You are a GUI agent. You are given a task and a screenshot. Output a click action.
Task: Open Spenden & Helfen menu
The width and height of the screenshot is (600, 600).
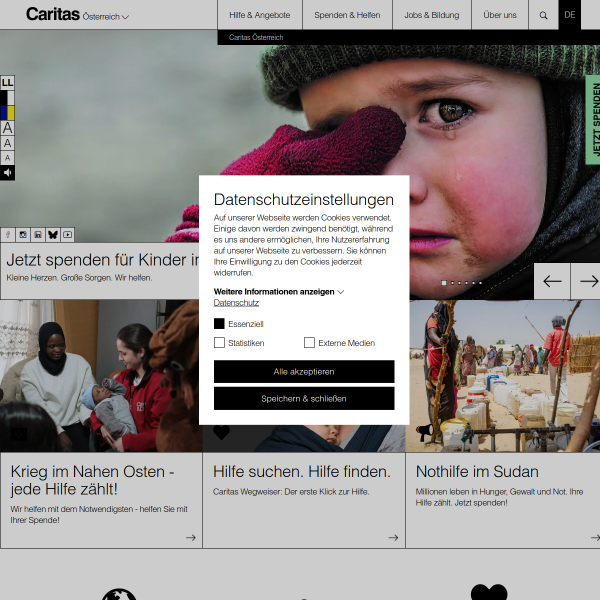(347, 15)
